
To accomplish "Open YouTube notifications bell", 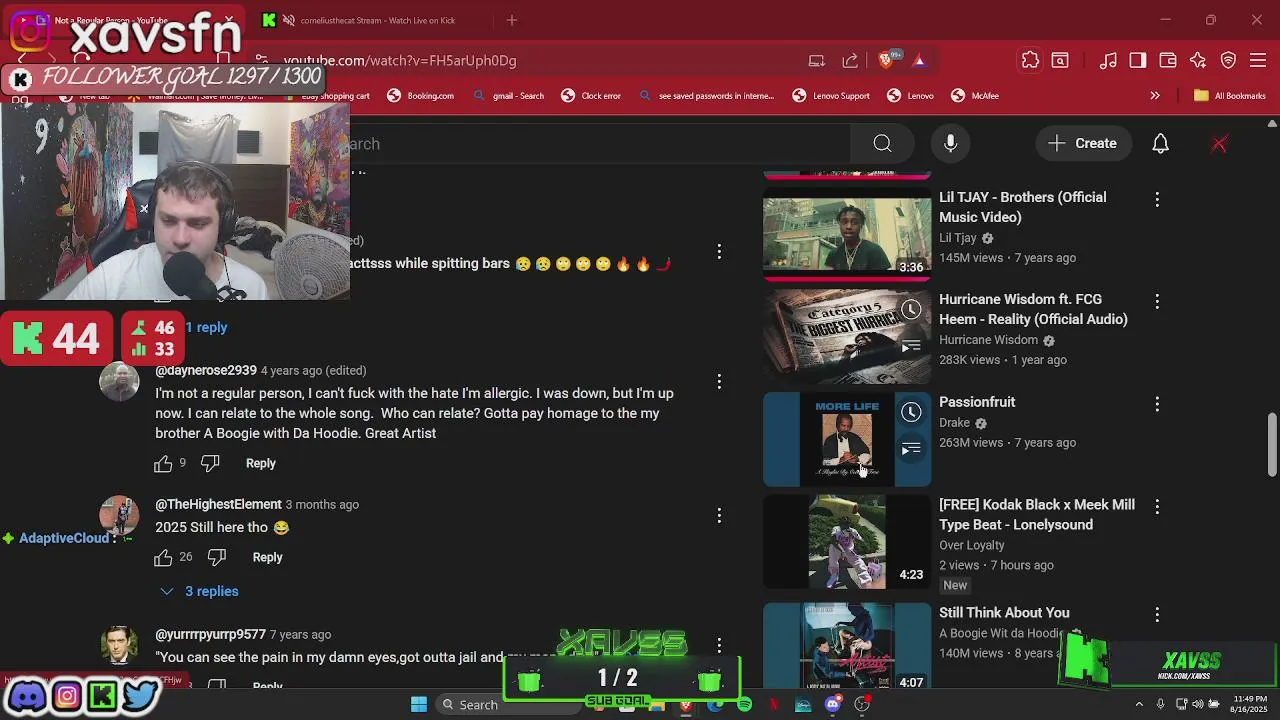I will pos(1160,144).
